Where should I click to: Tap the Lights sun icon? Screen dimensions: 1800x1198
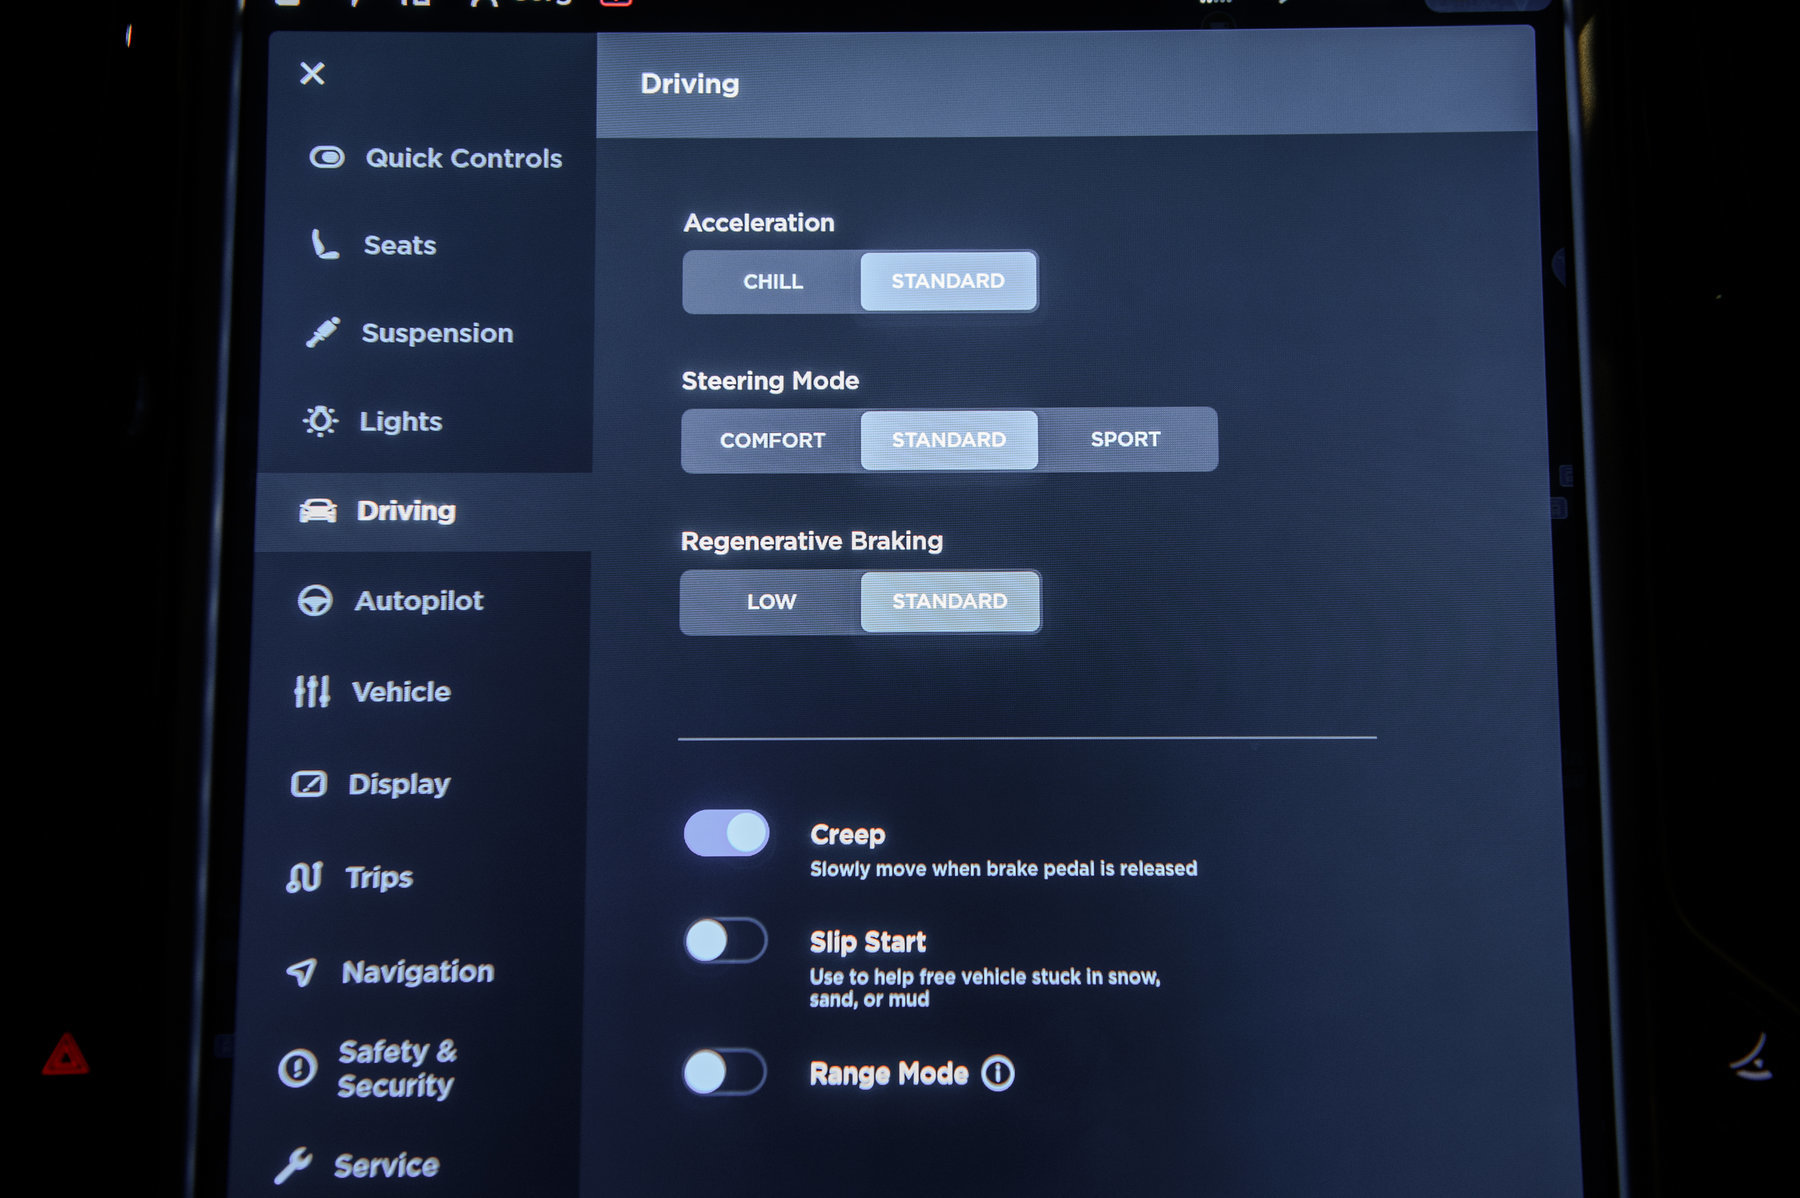click(320, 421)
